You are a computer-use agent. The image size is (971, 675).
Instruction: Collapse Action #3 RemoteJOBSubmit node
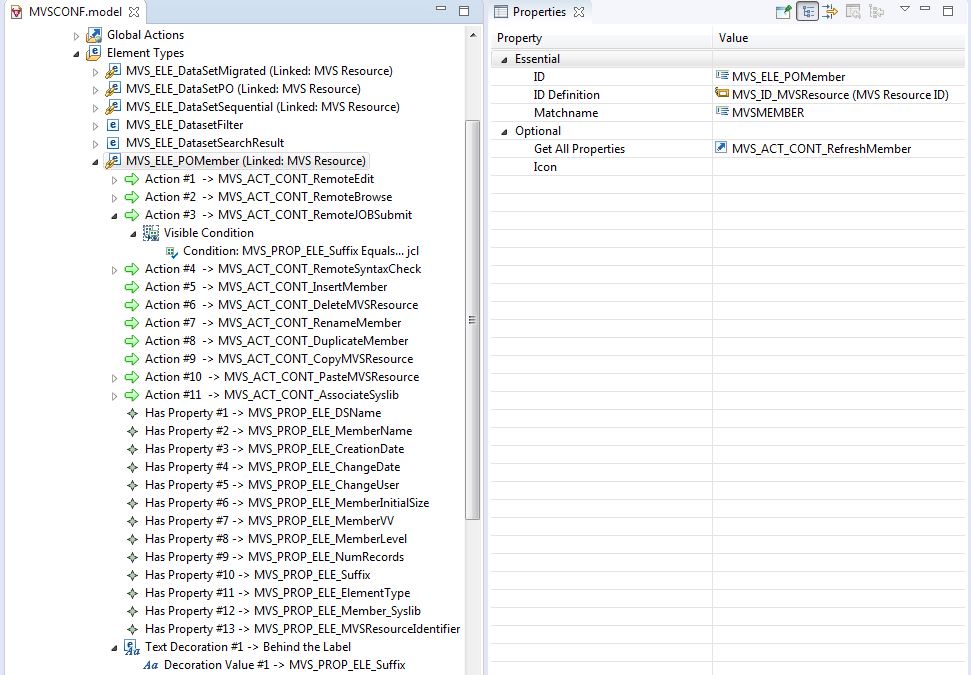click(115, 215)
